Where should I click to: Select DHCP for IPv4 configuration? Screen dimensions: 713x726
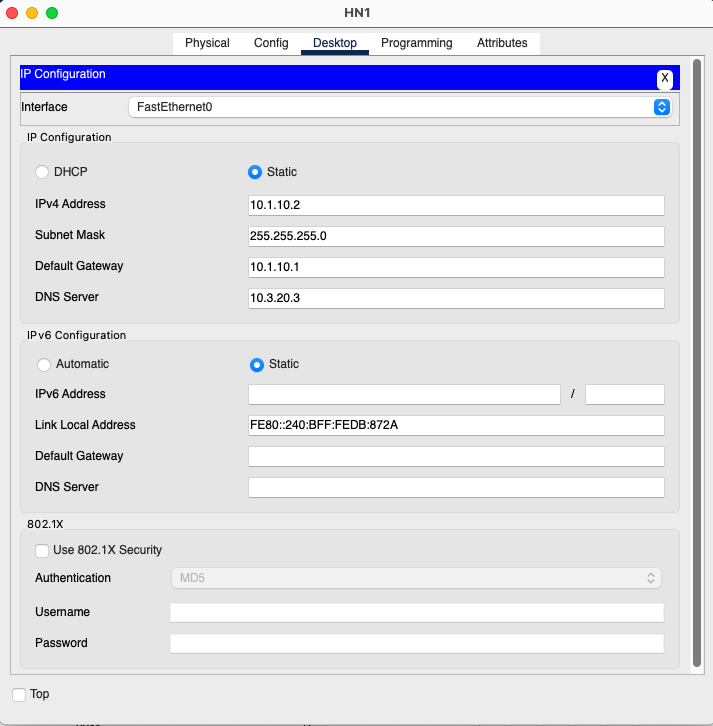click(43, 172)
